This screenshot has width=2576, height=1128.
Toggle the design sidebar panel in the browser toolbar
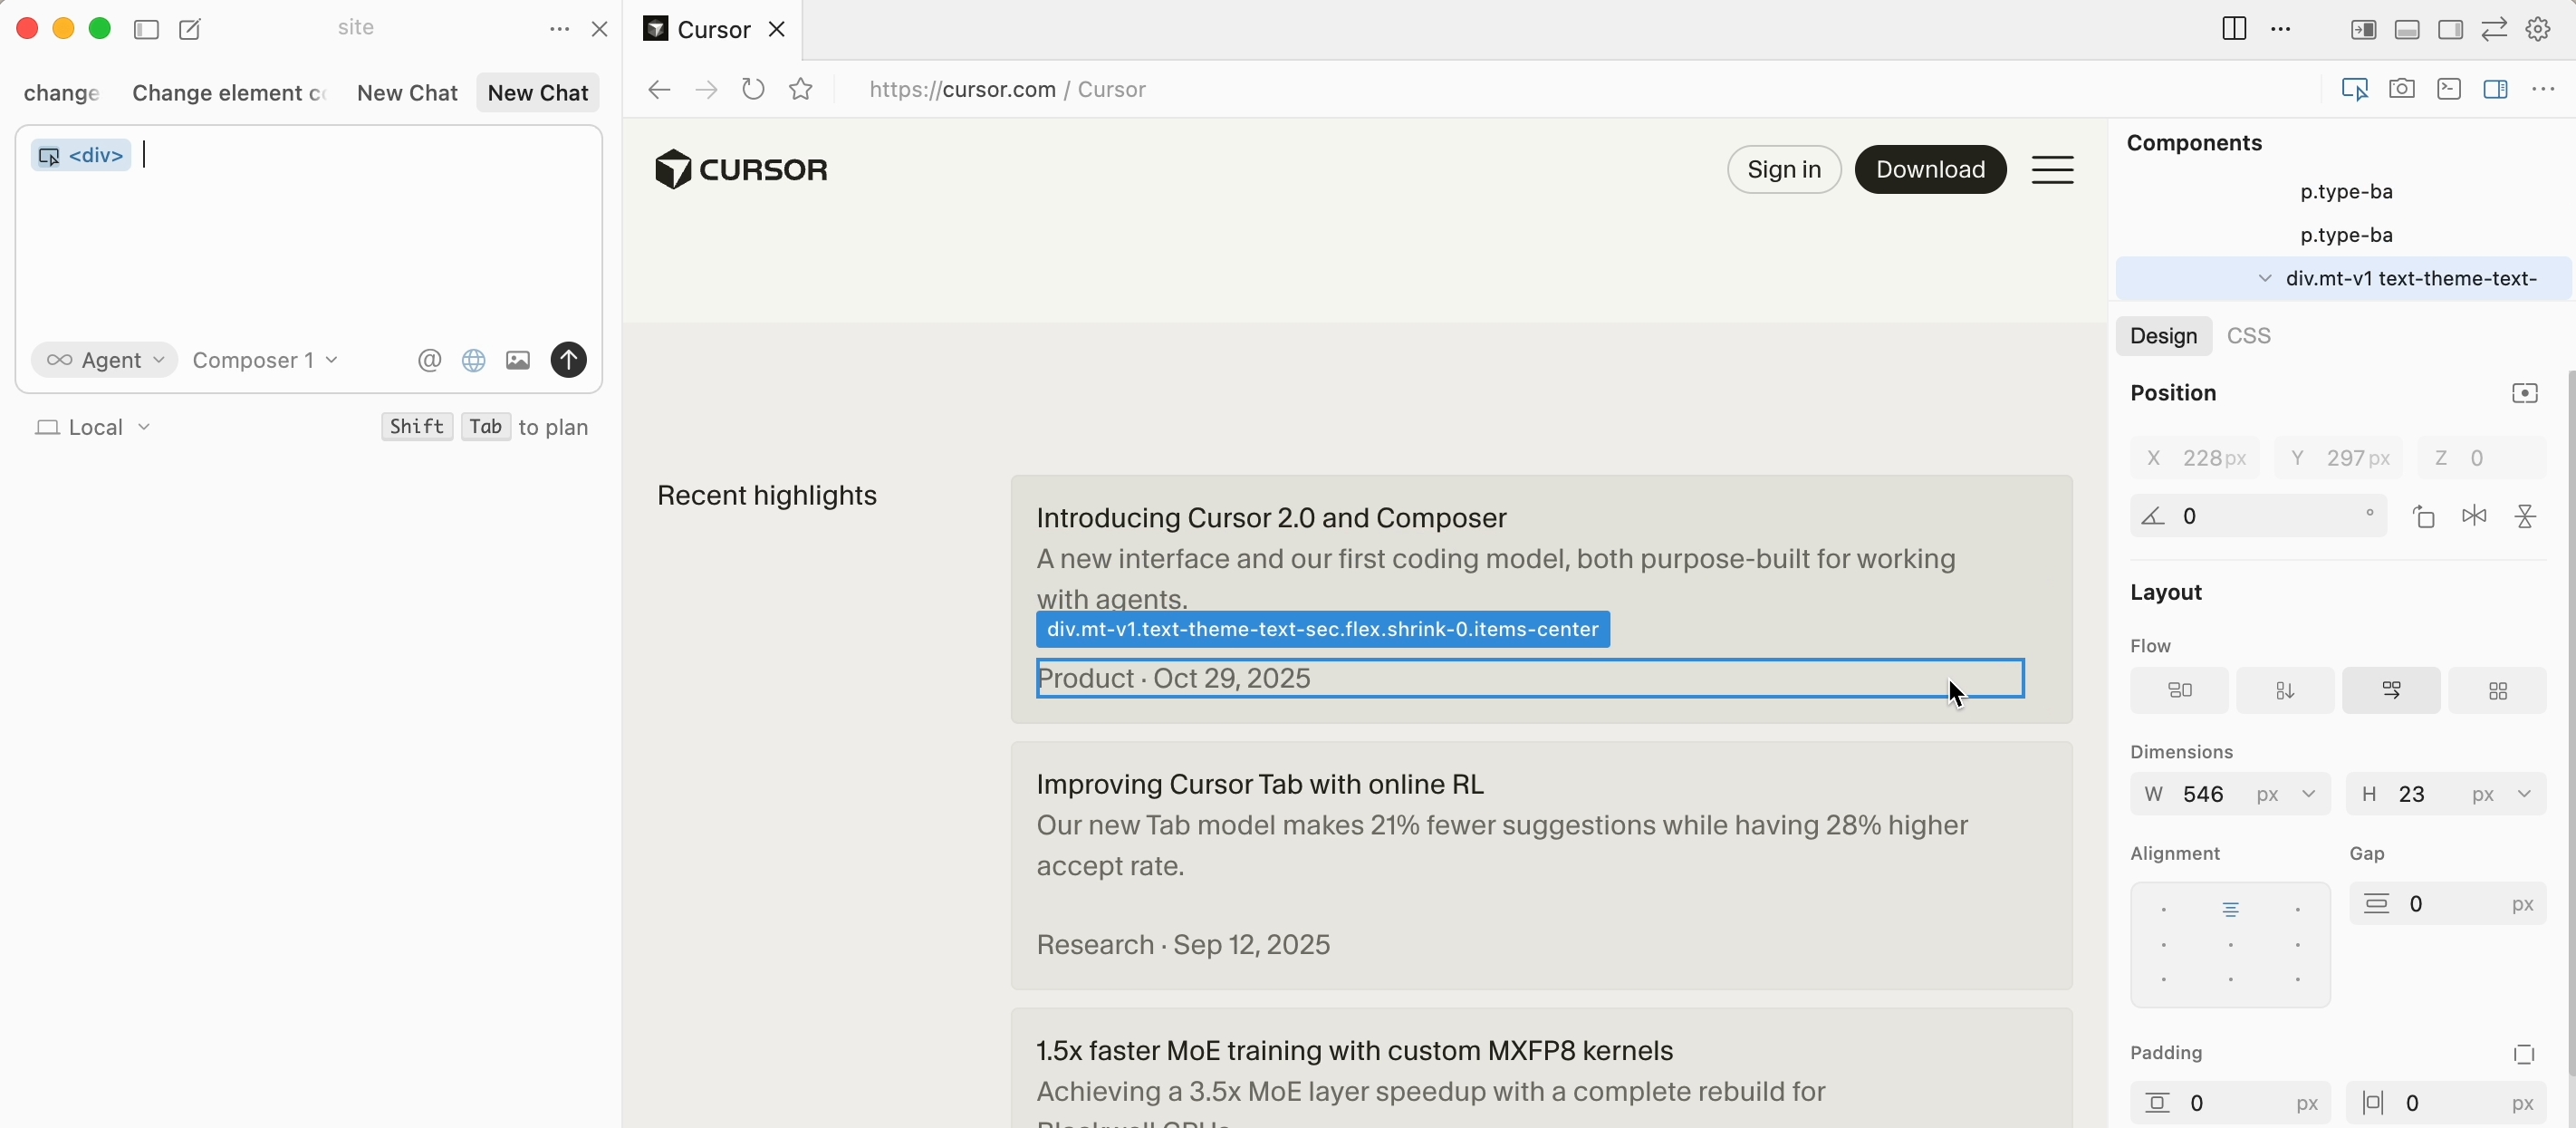[x=2495, y=90]
